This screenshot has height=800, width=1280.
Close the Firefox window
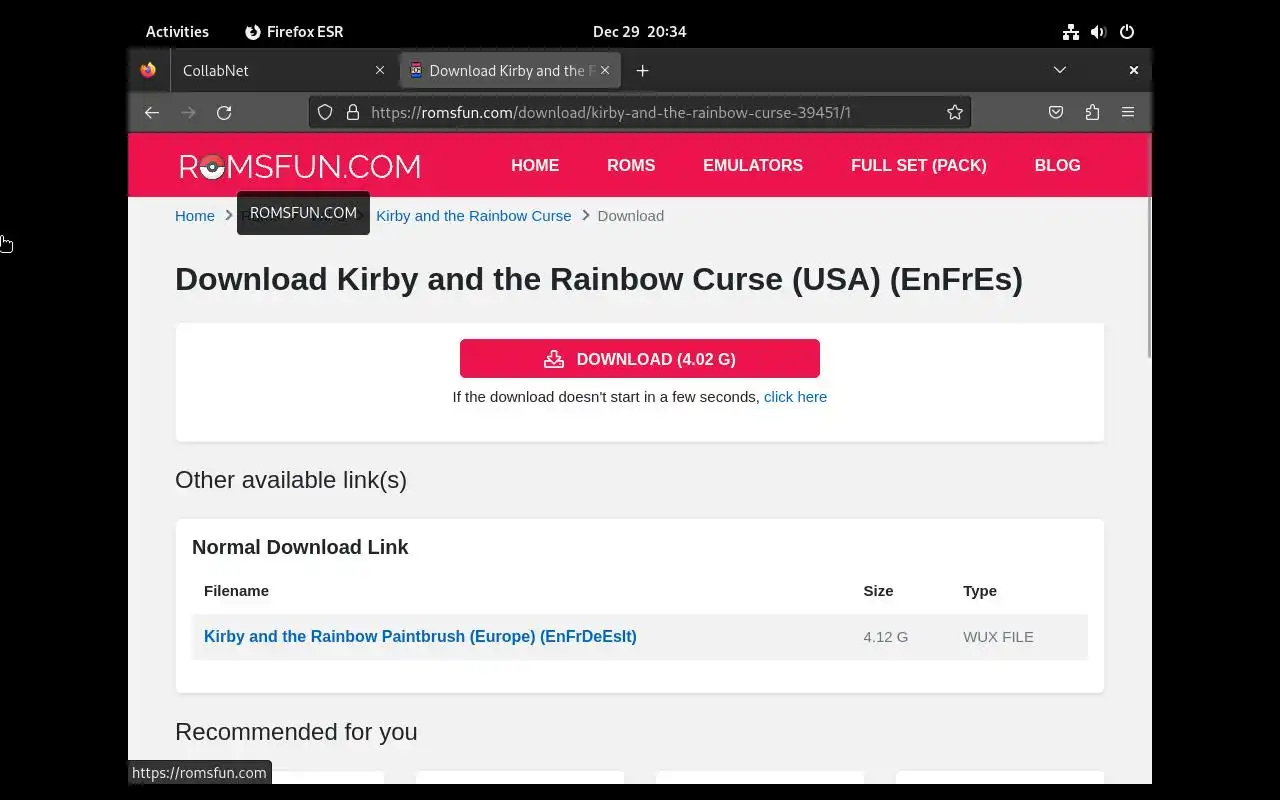[1134, 70]
